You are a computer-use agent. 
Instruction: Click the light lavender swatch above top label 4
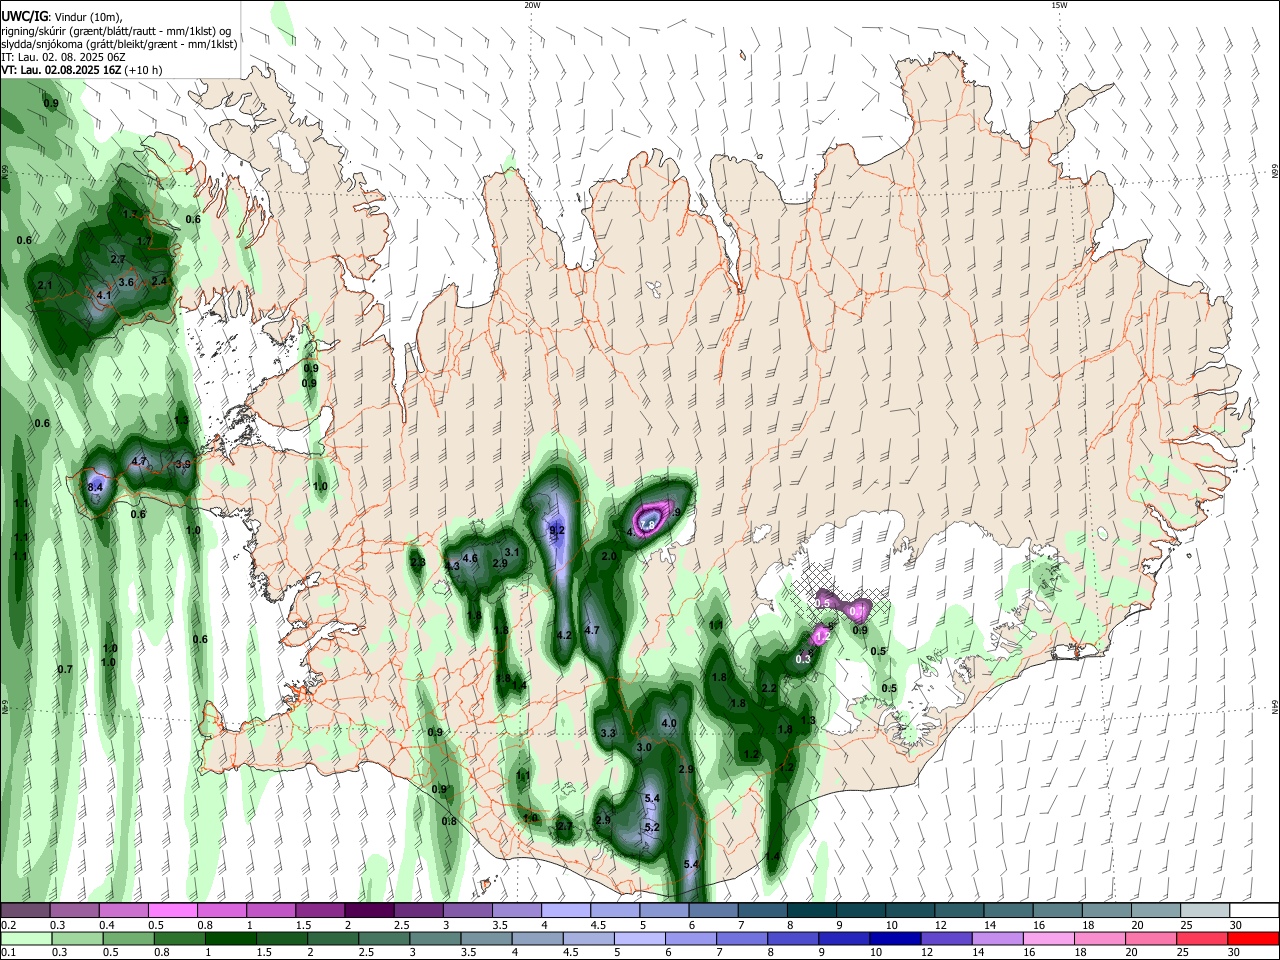[x=566, y=910]
